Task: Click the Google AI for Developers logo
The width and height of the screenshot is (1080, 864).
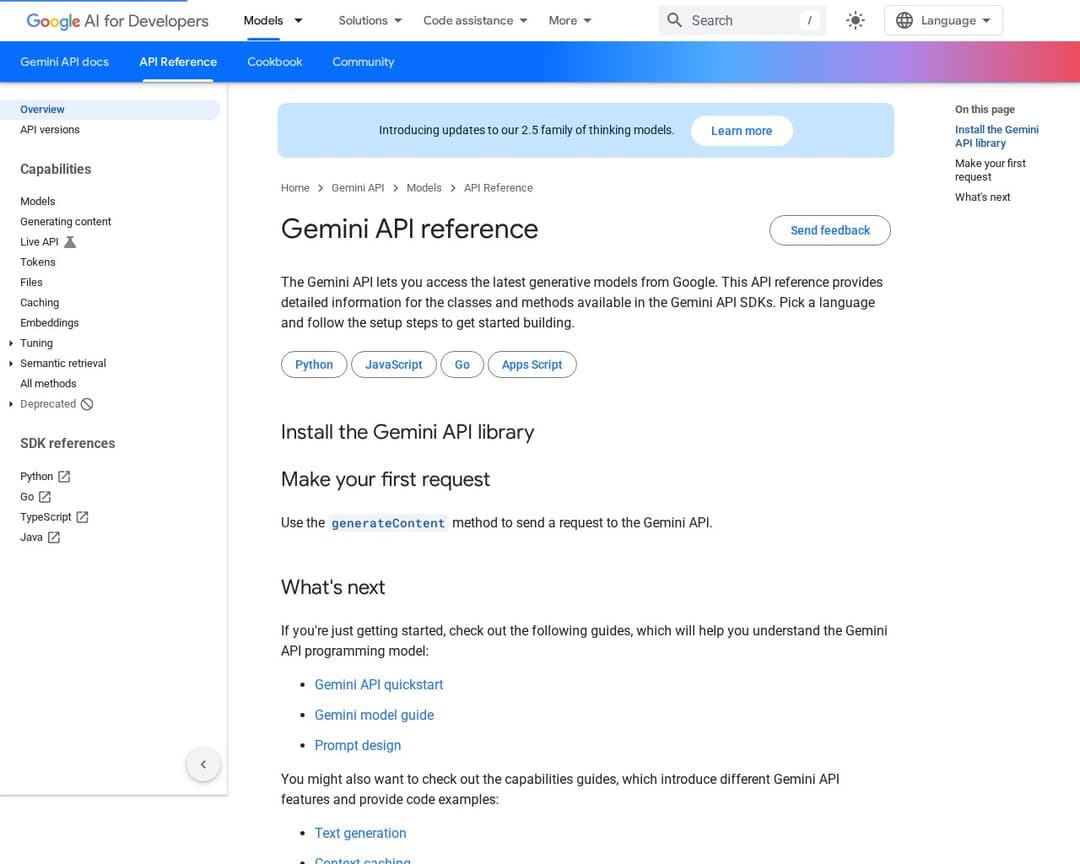Action: point(117,21)
